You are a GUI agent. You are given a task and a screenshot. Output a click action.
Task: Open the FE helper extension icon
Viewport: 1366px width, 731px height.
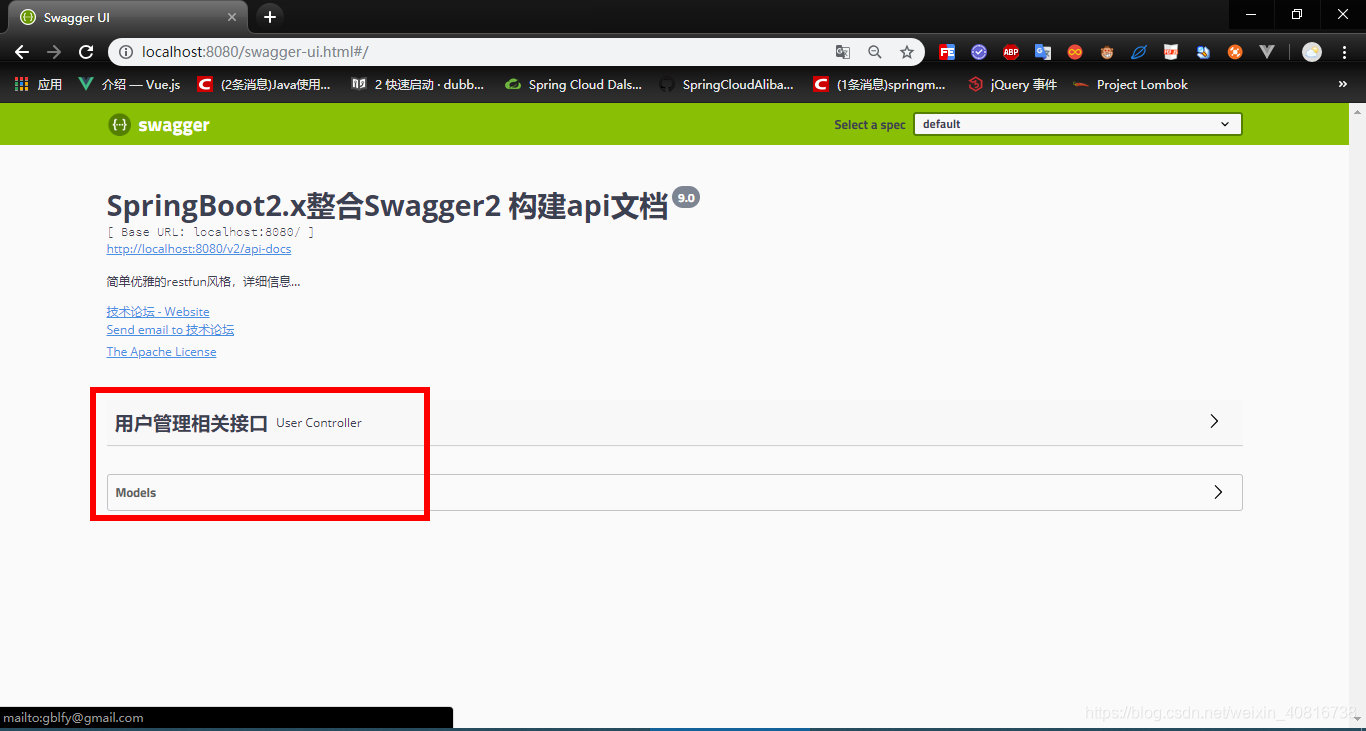947,52
